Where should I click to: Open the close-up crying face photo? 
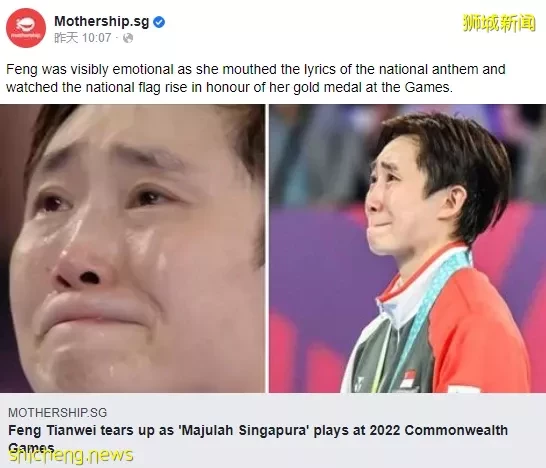132,248
